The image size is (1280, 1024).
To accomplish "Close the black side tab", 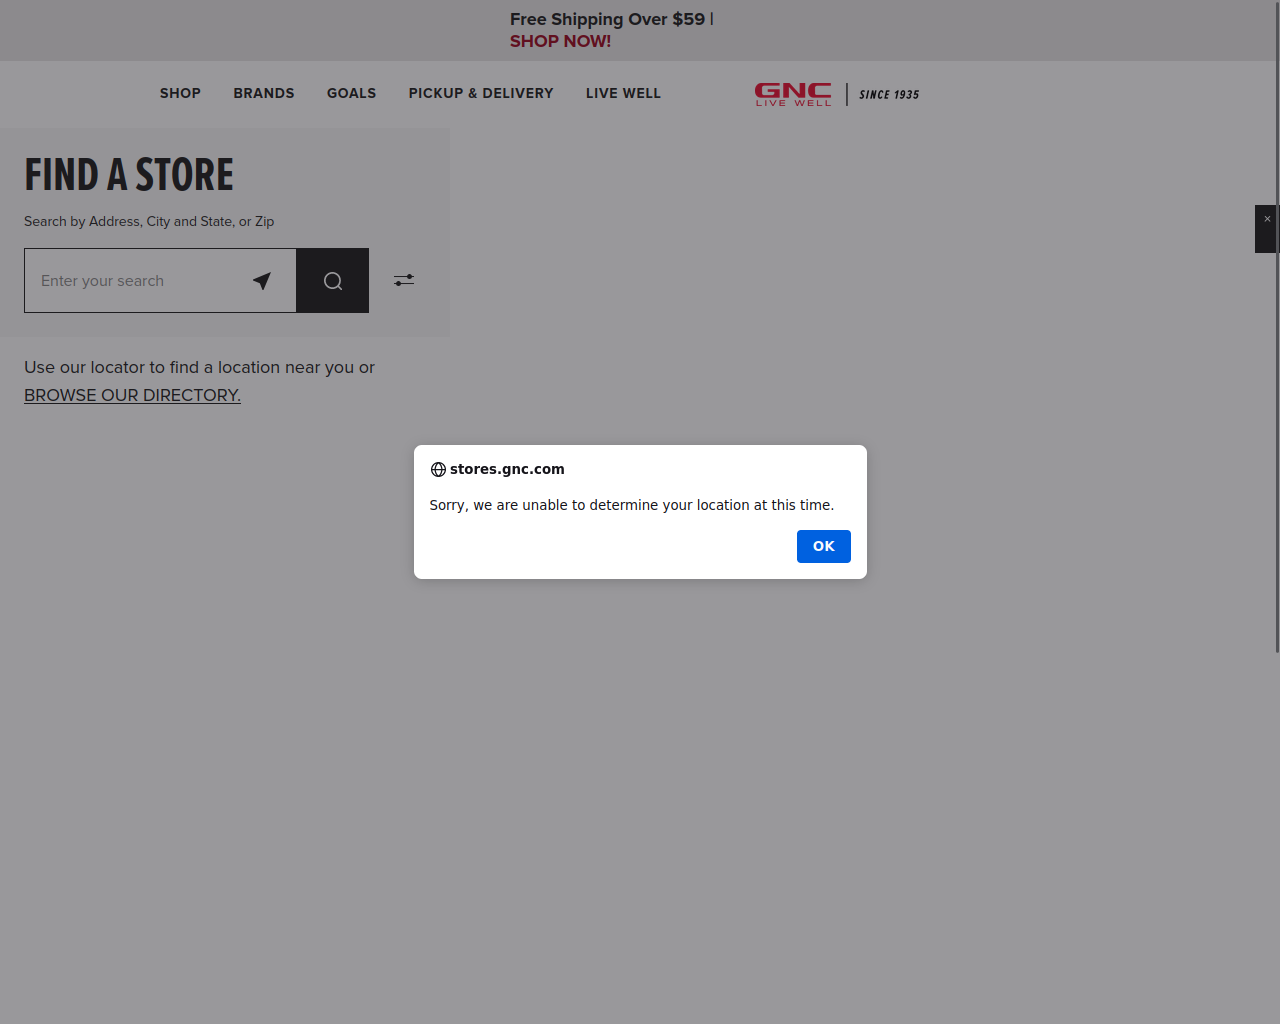I will point(1267,219).
